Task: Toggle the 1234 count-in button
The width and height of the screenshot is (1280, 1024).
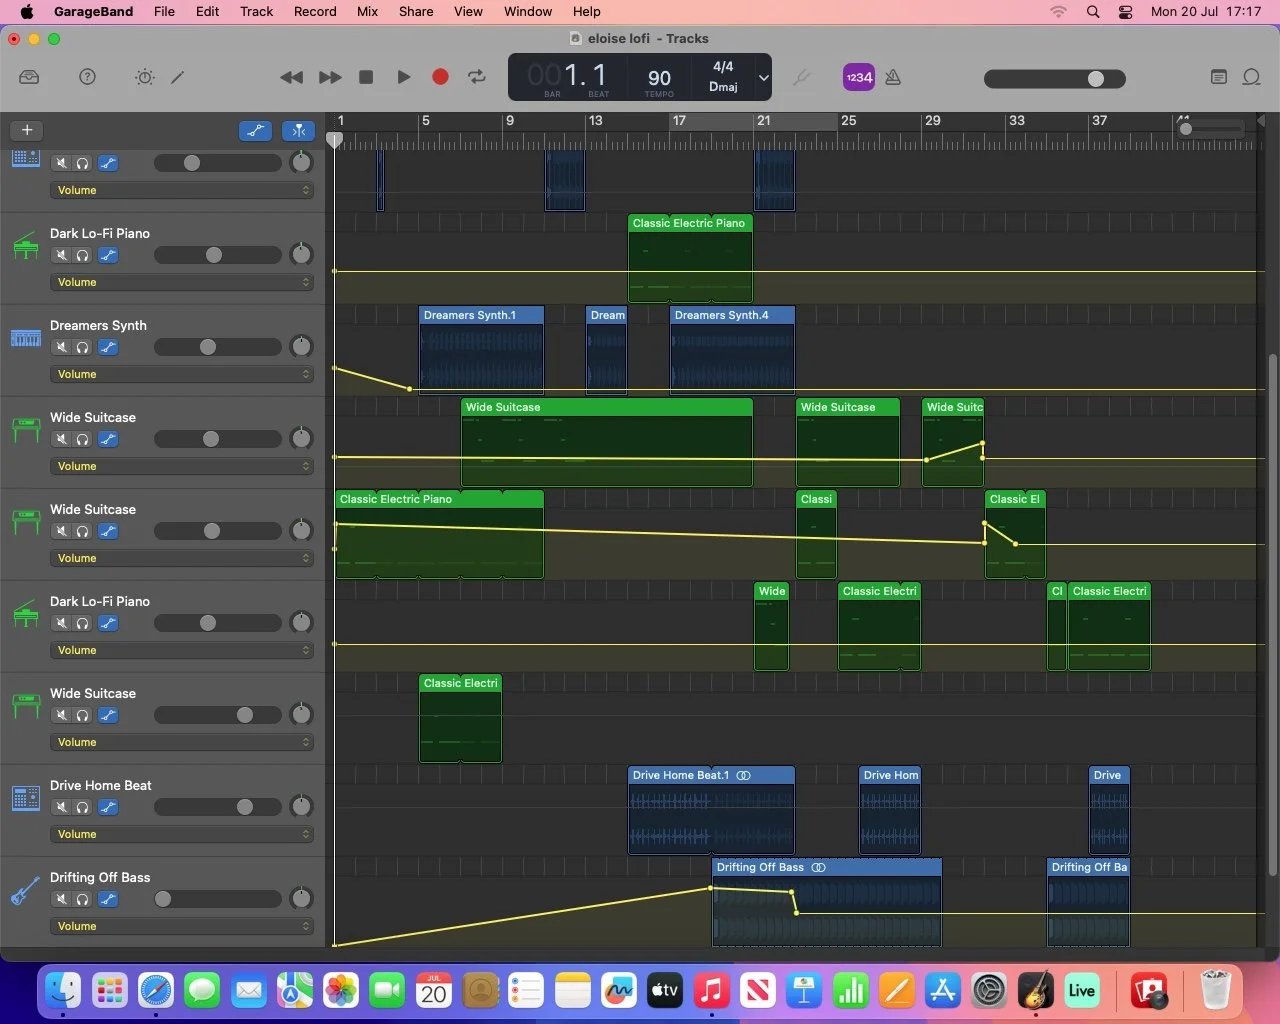Action: pos(859,77)
